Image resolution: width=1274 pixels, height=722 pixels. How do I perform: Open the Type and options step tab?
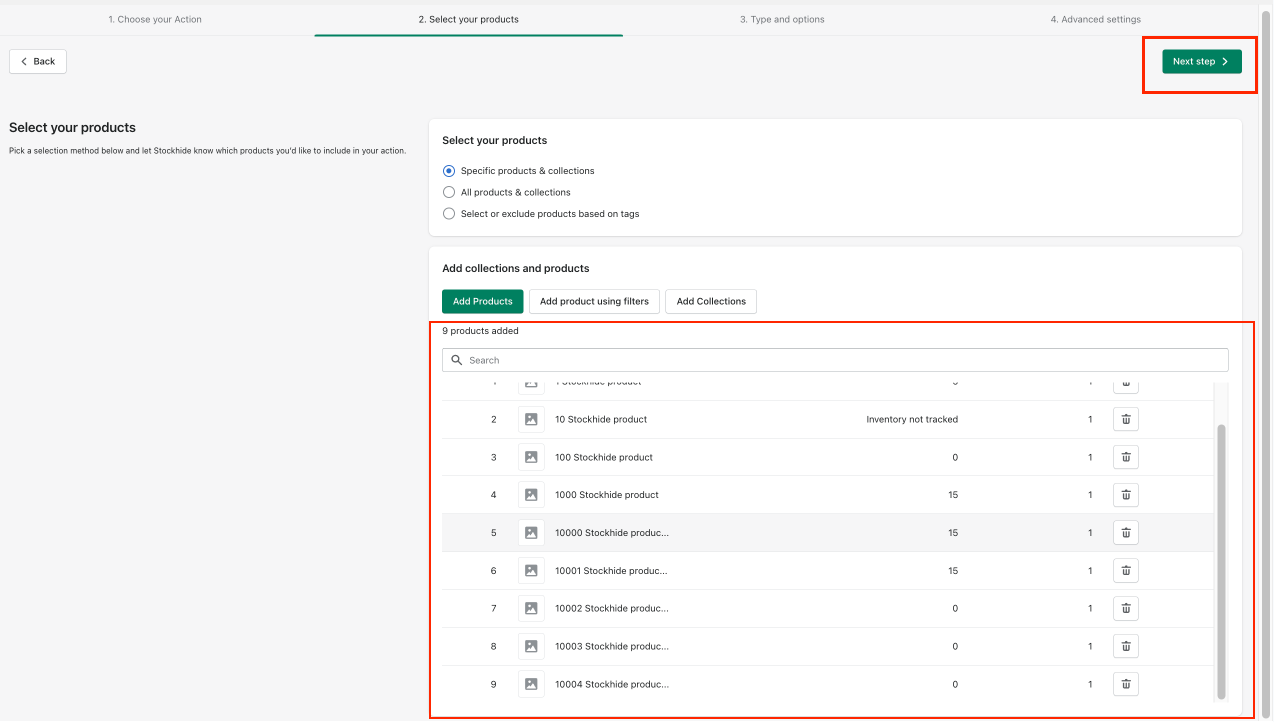[782, 19]
